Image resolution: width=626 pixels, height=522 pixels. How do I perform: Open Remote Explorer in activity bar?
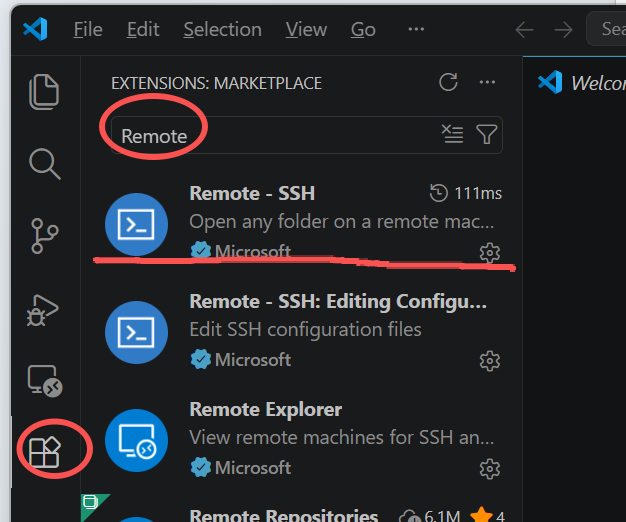(45, 381)
